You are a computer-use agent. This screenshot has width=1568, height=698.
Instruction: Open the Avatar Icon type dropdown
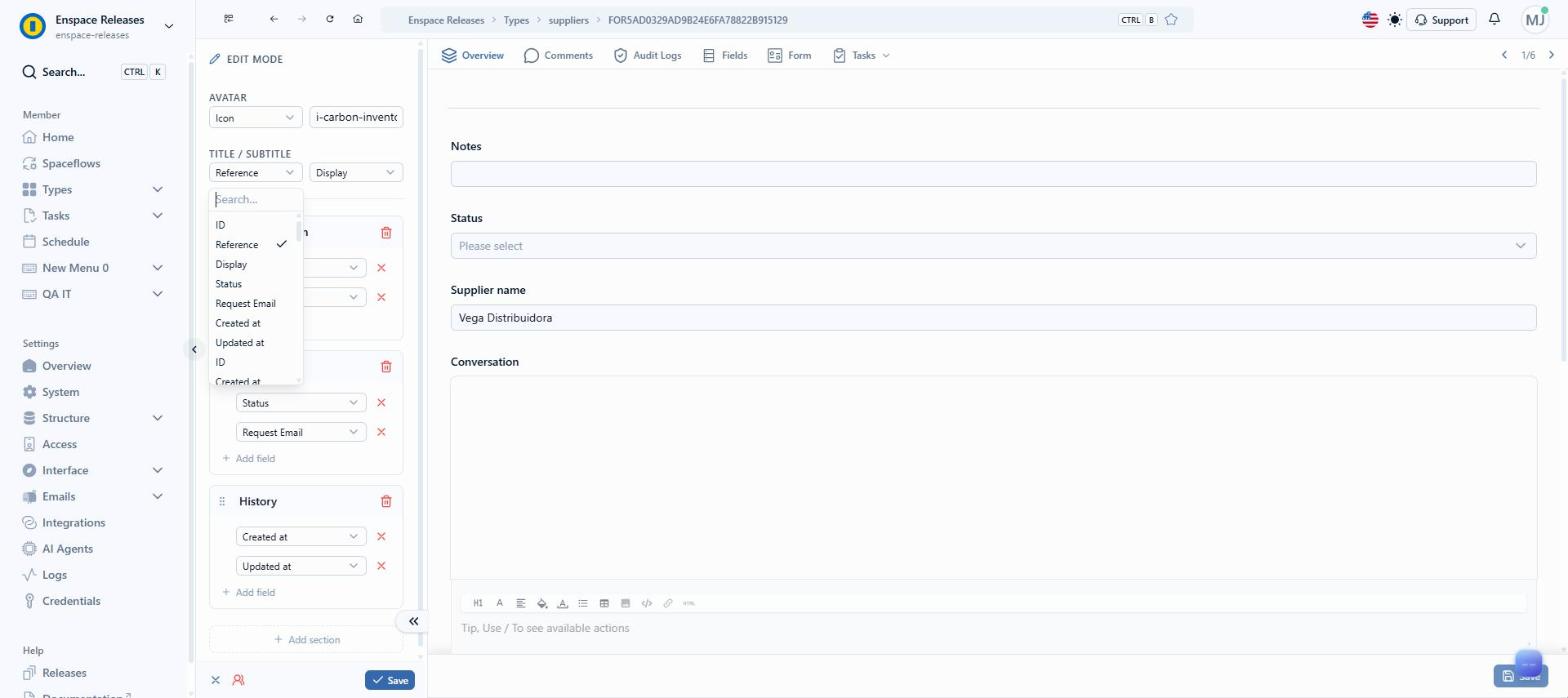point(256,118)
